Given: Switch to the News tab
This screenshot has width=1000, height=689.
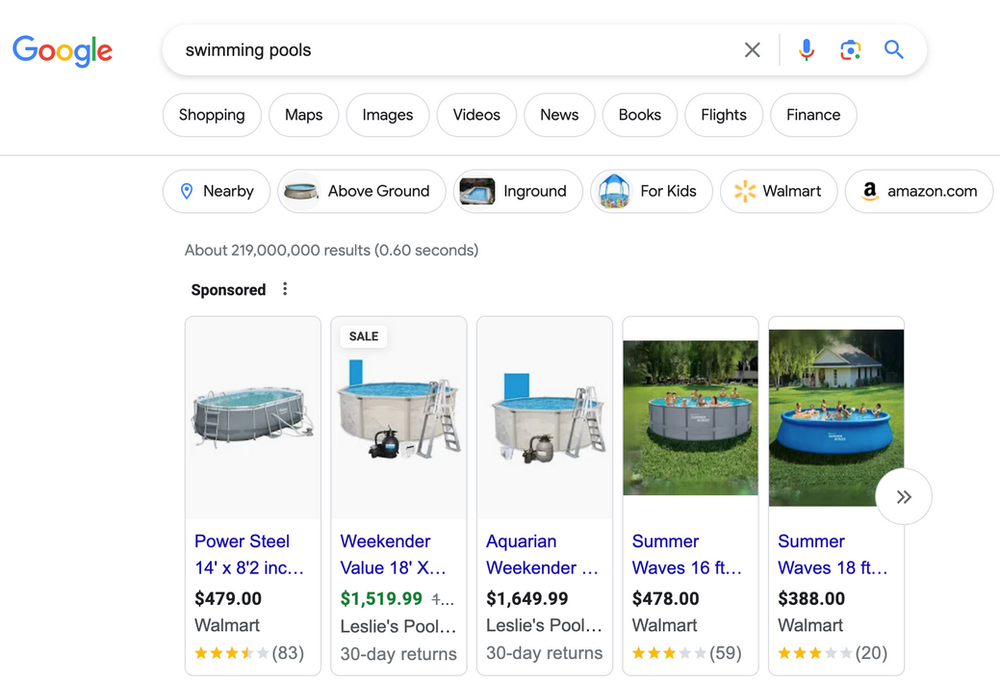Looking at the screenshot, I should [x=559, y=115].
